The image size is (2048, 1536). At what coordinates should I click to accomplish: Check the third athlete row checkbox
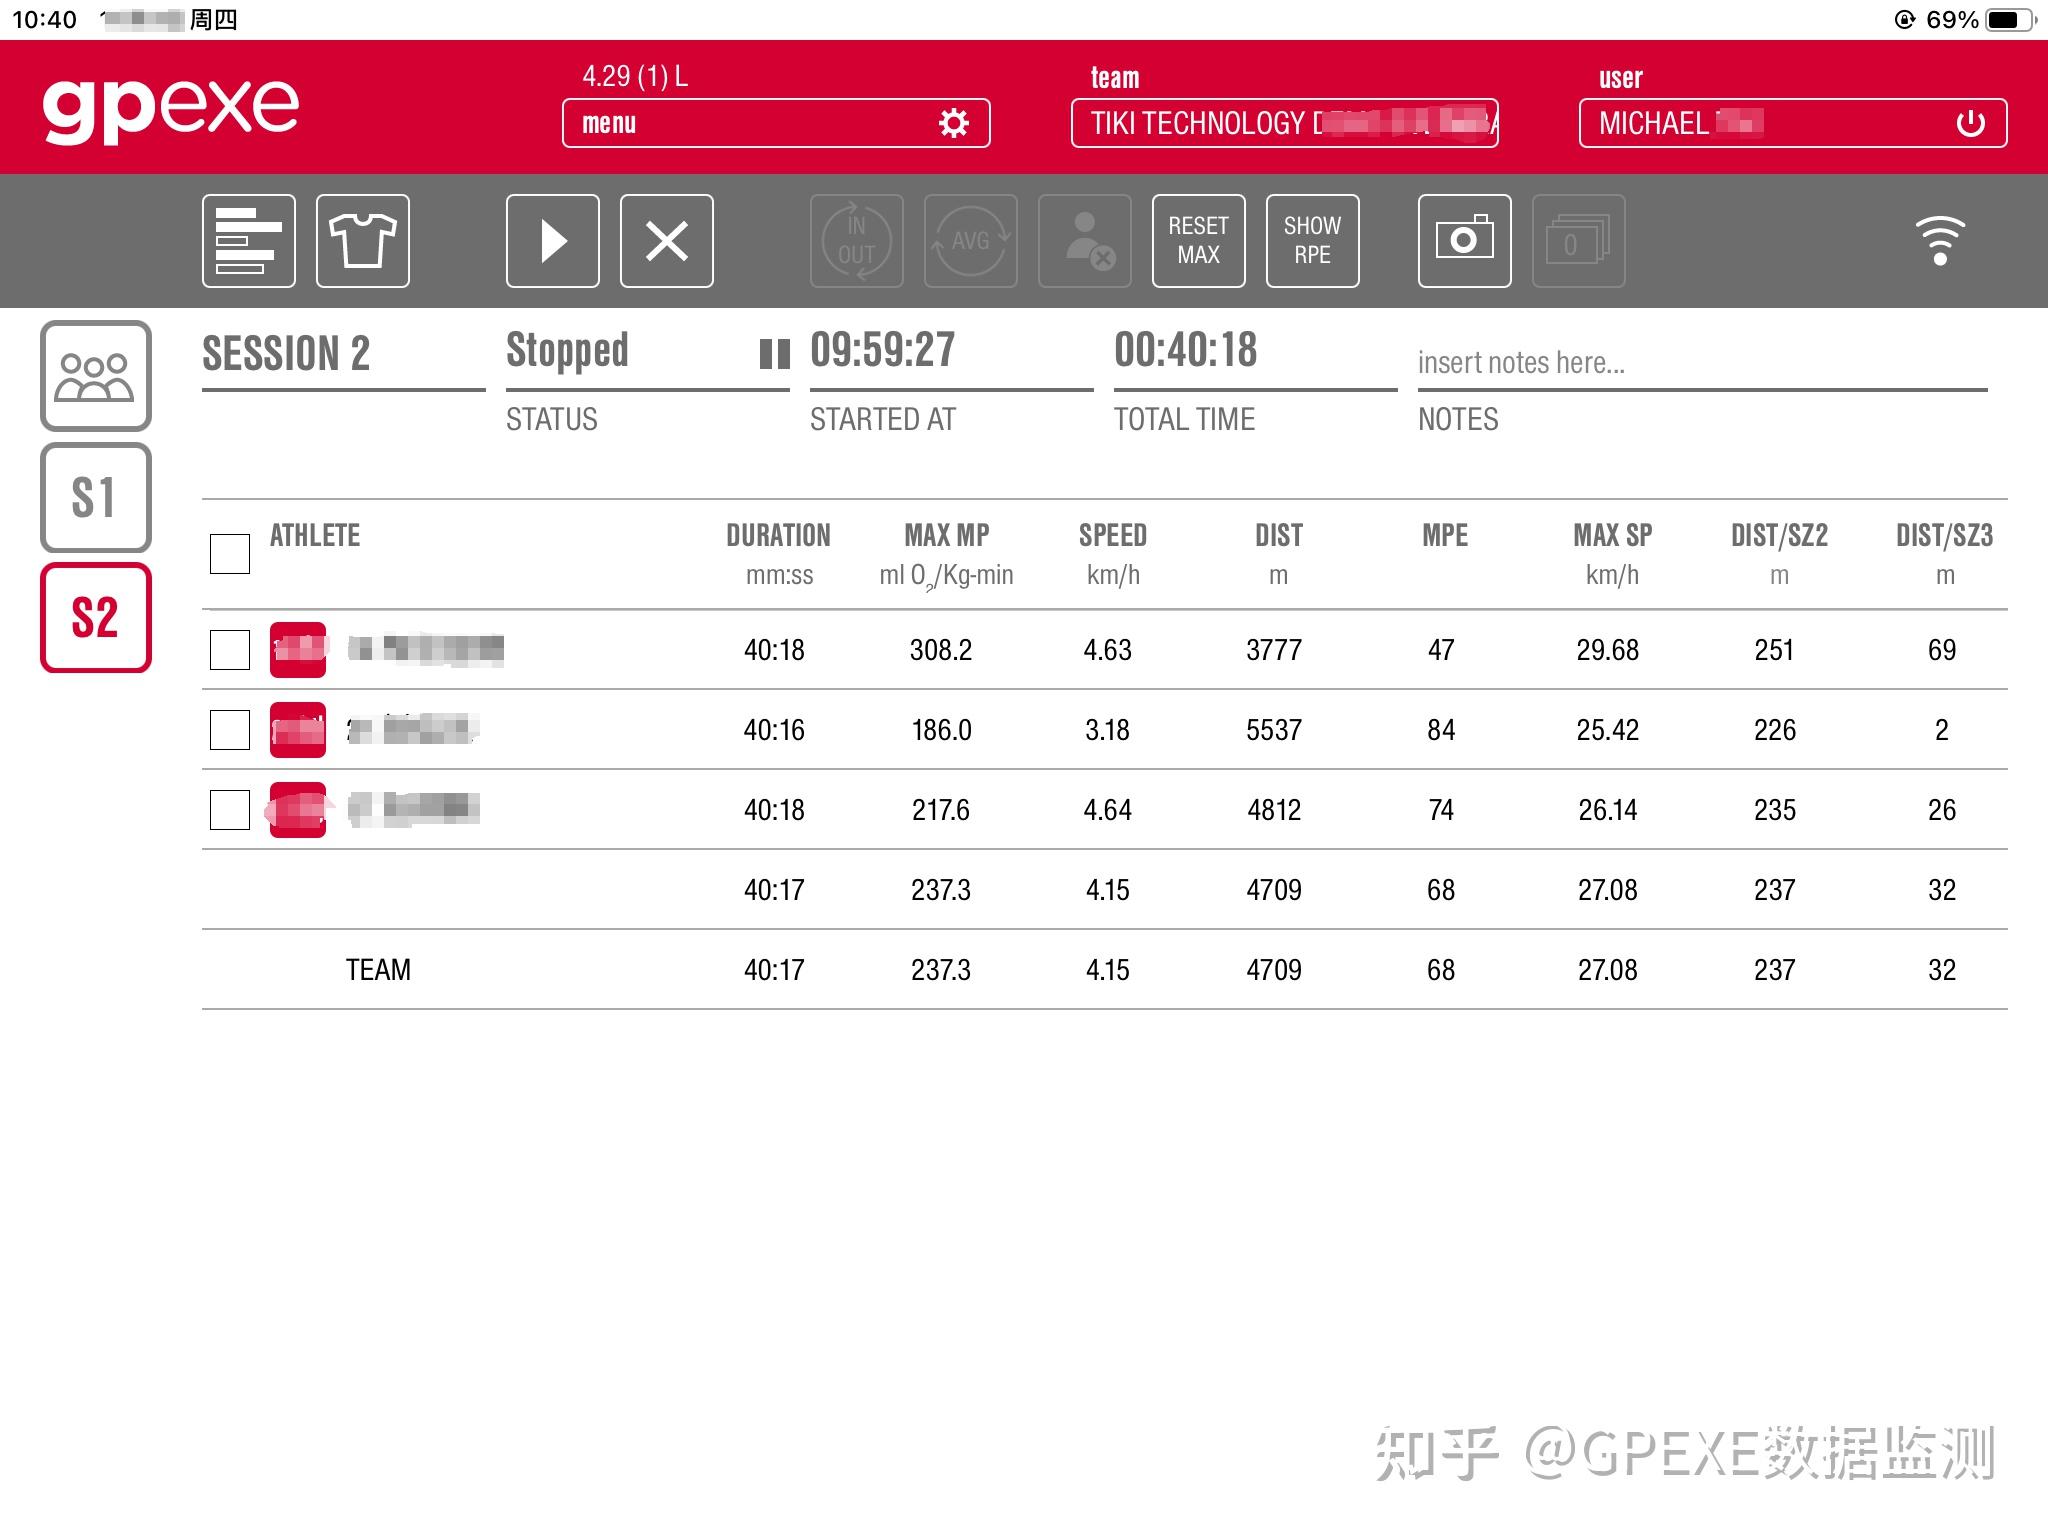[230, 810]
